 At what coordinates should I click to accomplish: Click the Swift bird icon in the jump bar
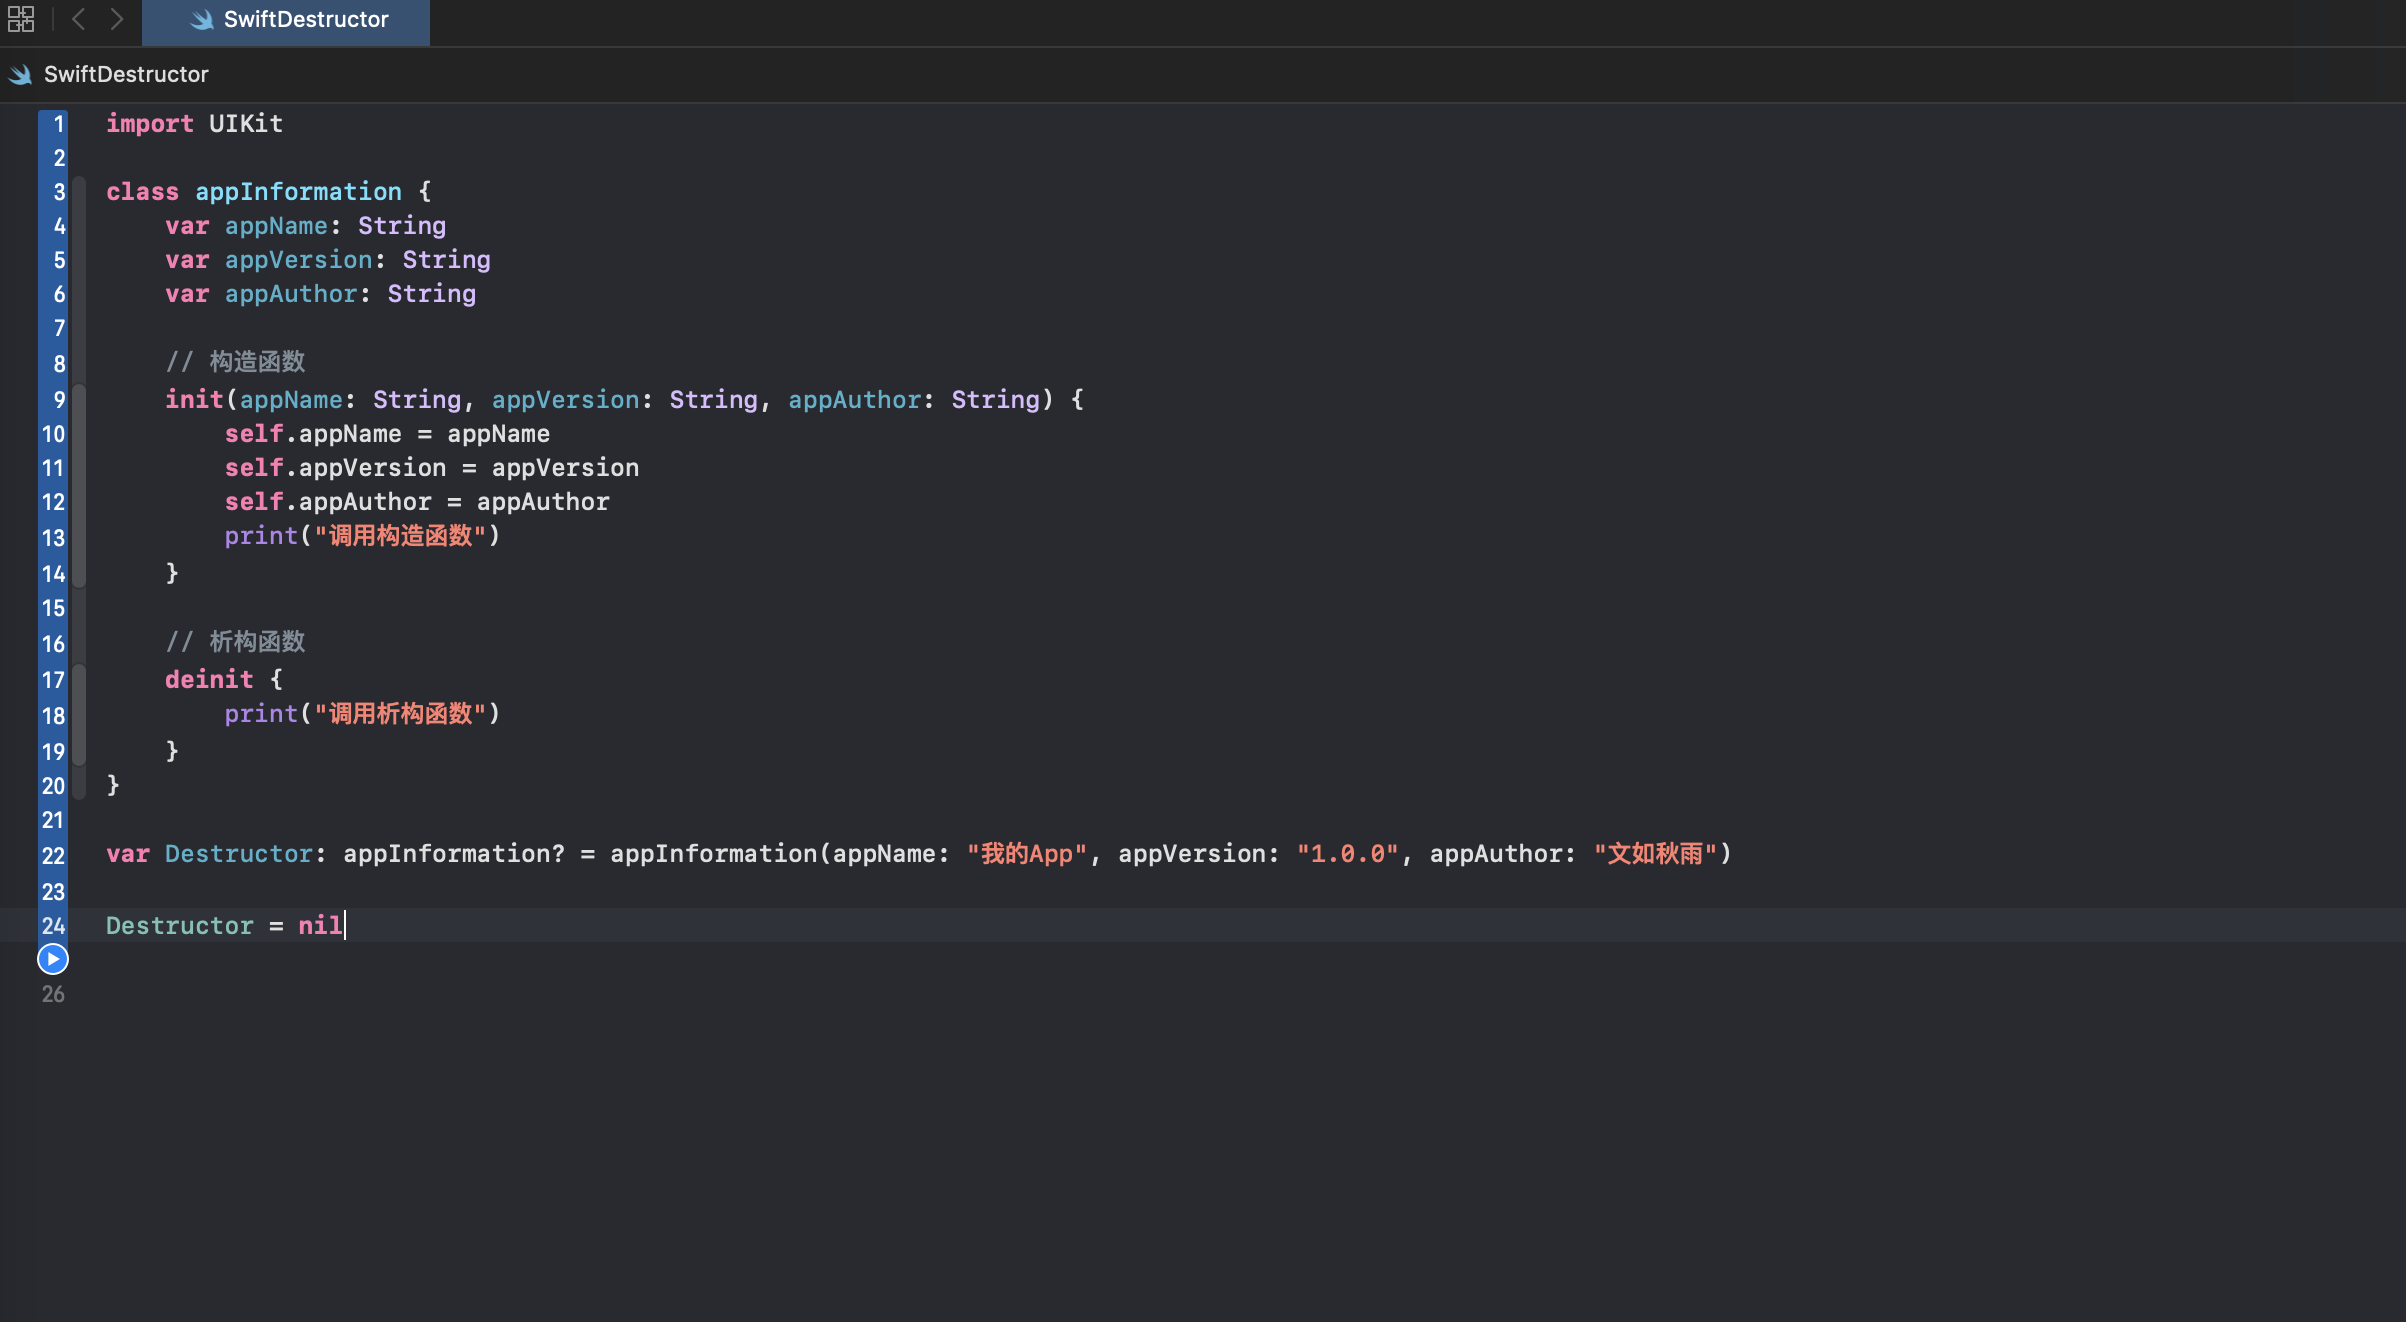coord(20,75)
